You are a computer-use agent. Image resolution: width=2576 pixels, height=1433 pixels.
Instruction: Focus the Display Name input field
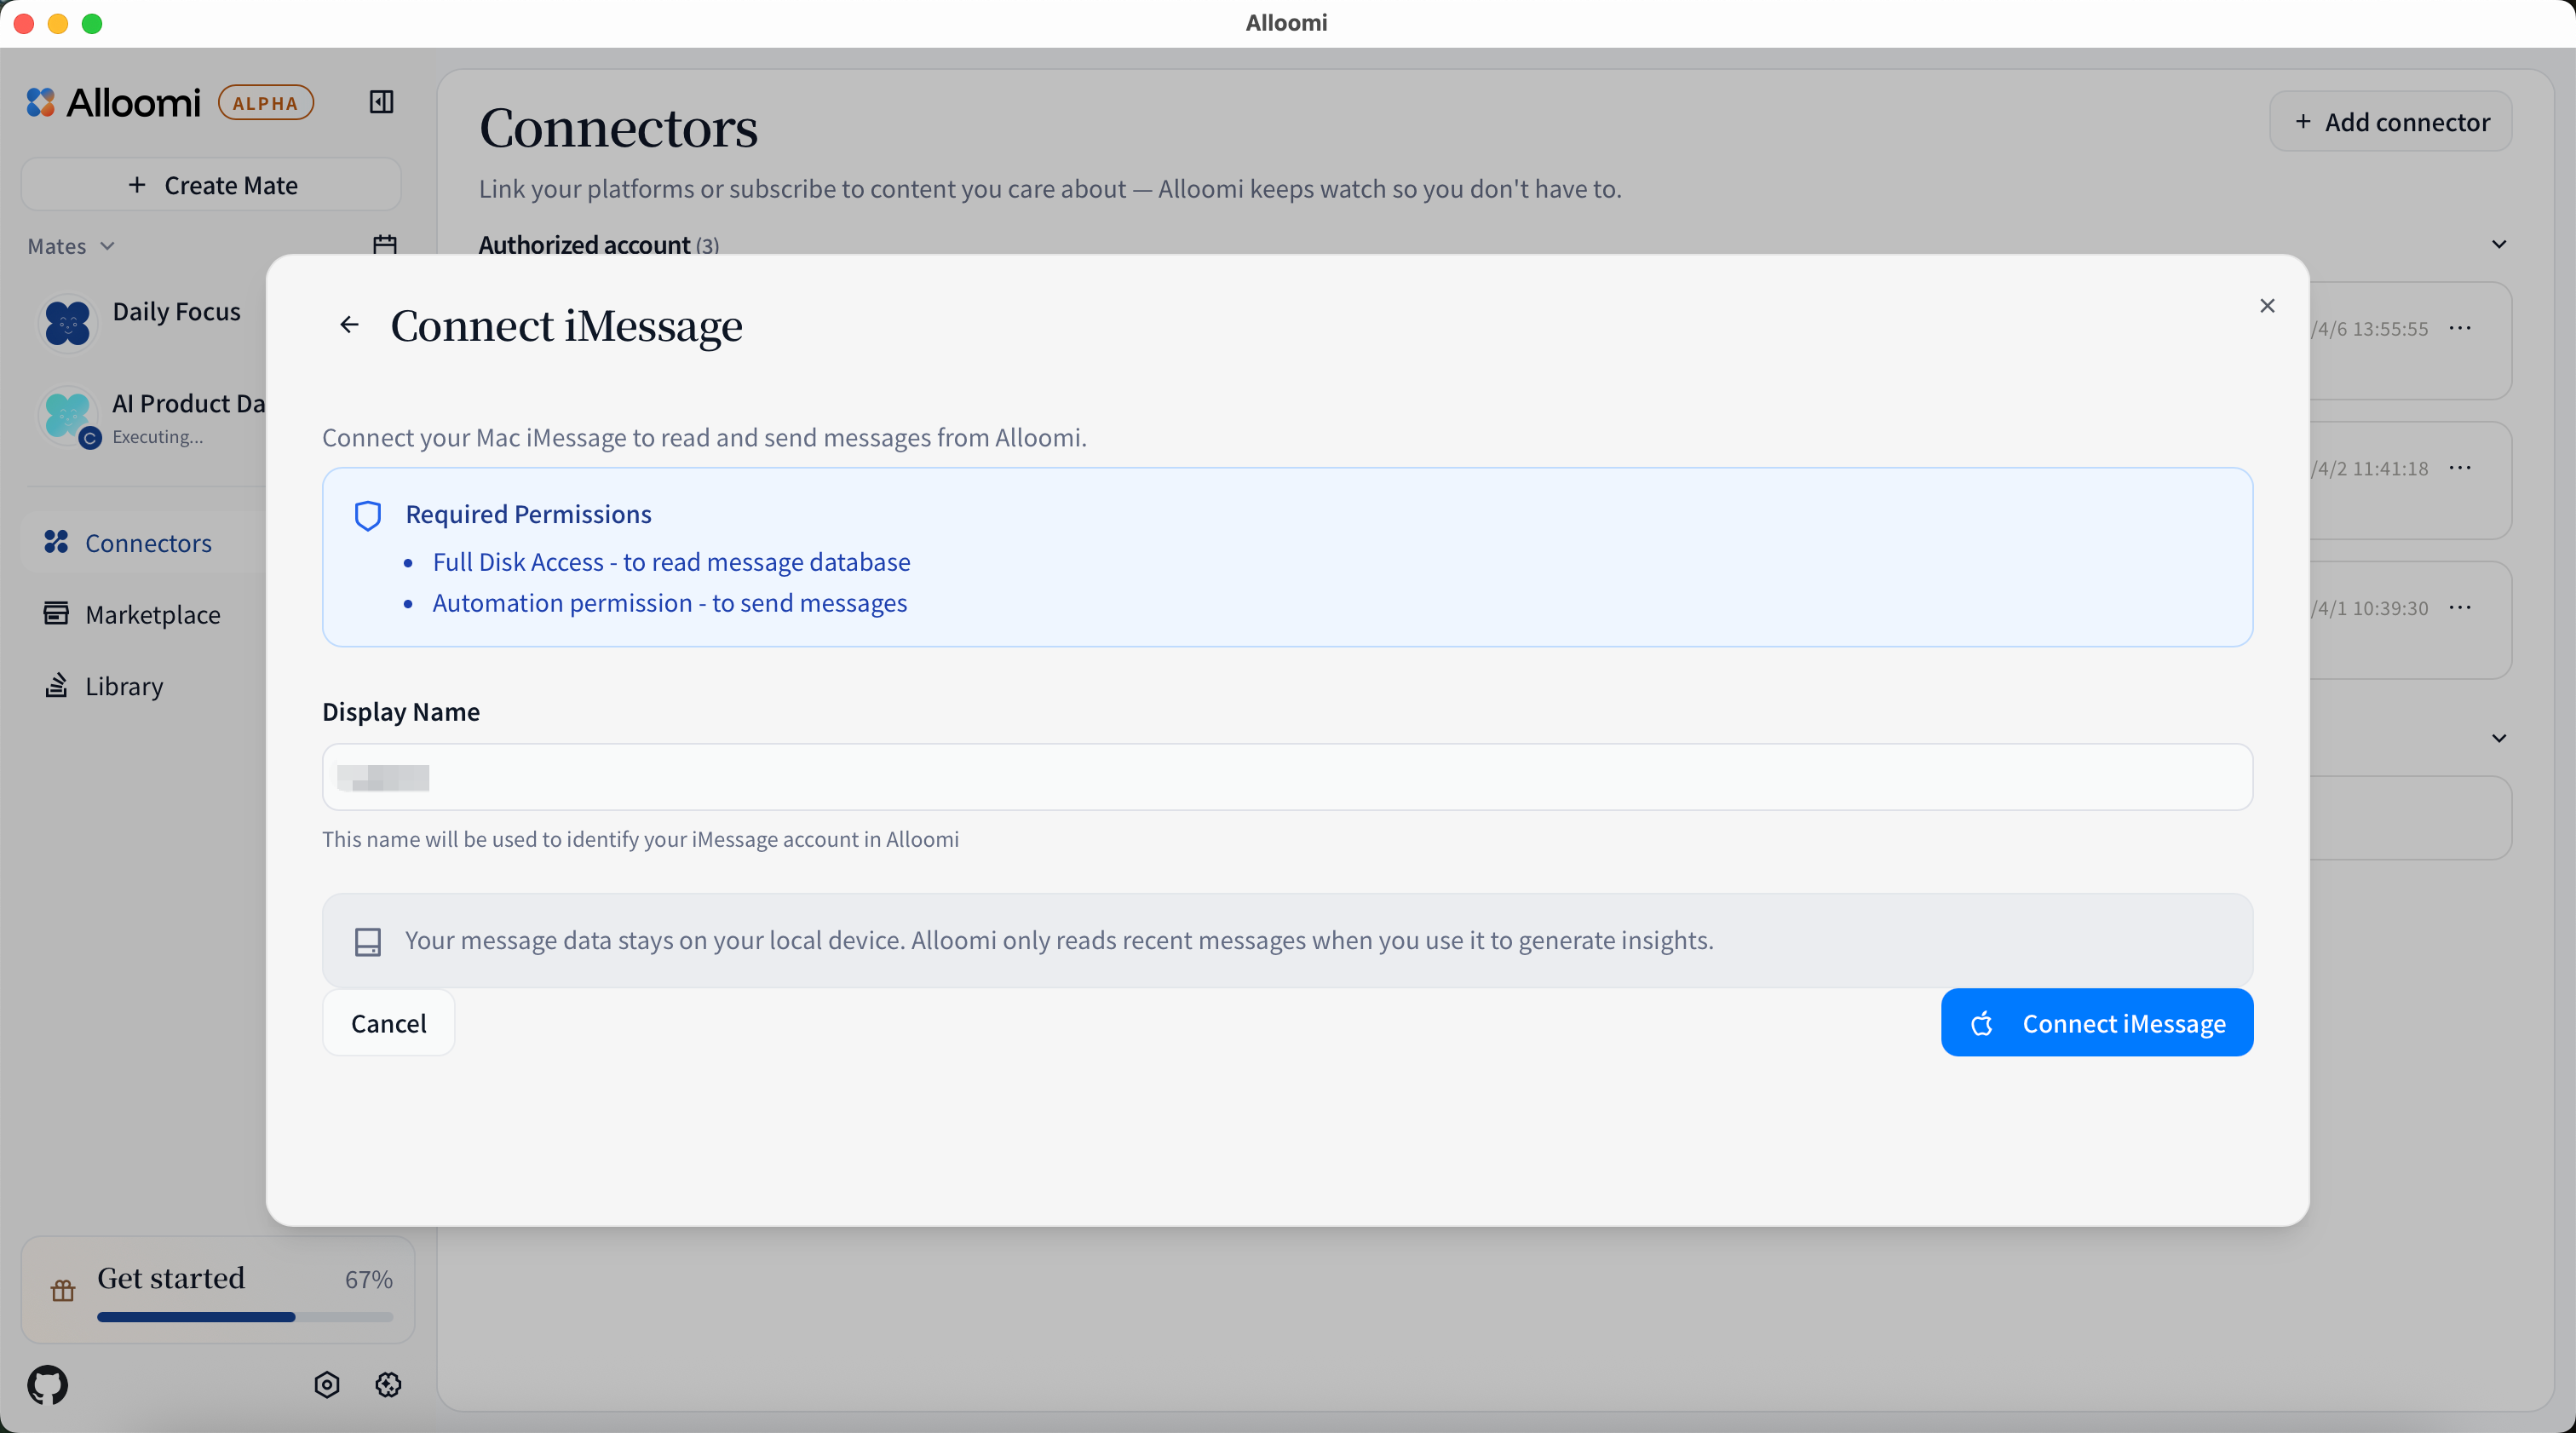coord(1286,777)
